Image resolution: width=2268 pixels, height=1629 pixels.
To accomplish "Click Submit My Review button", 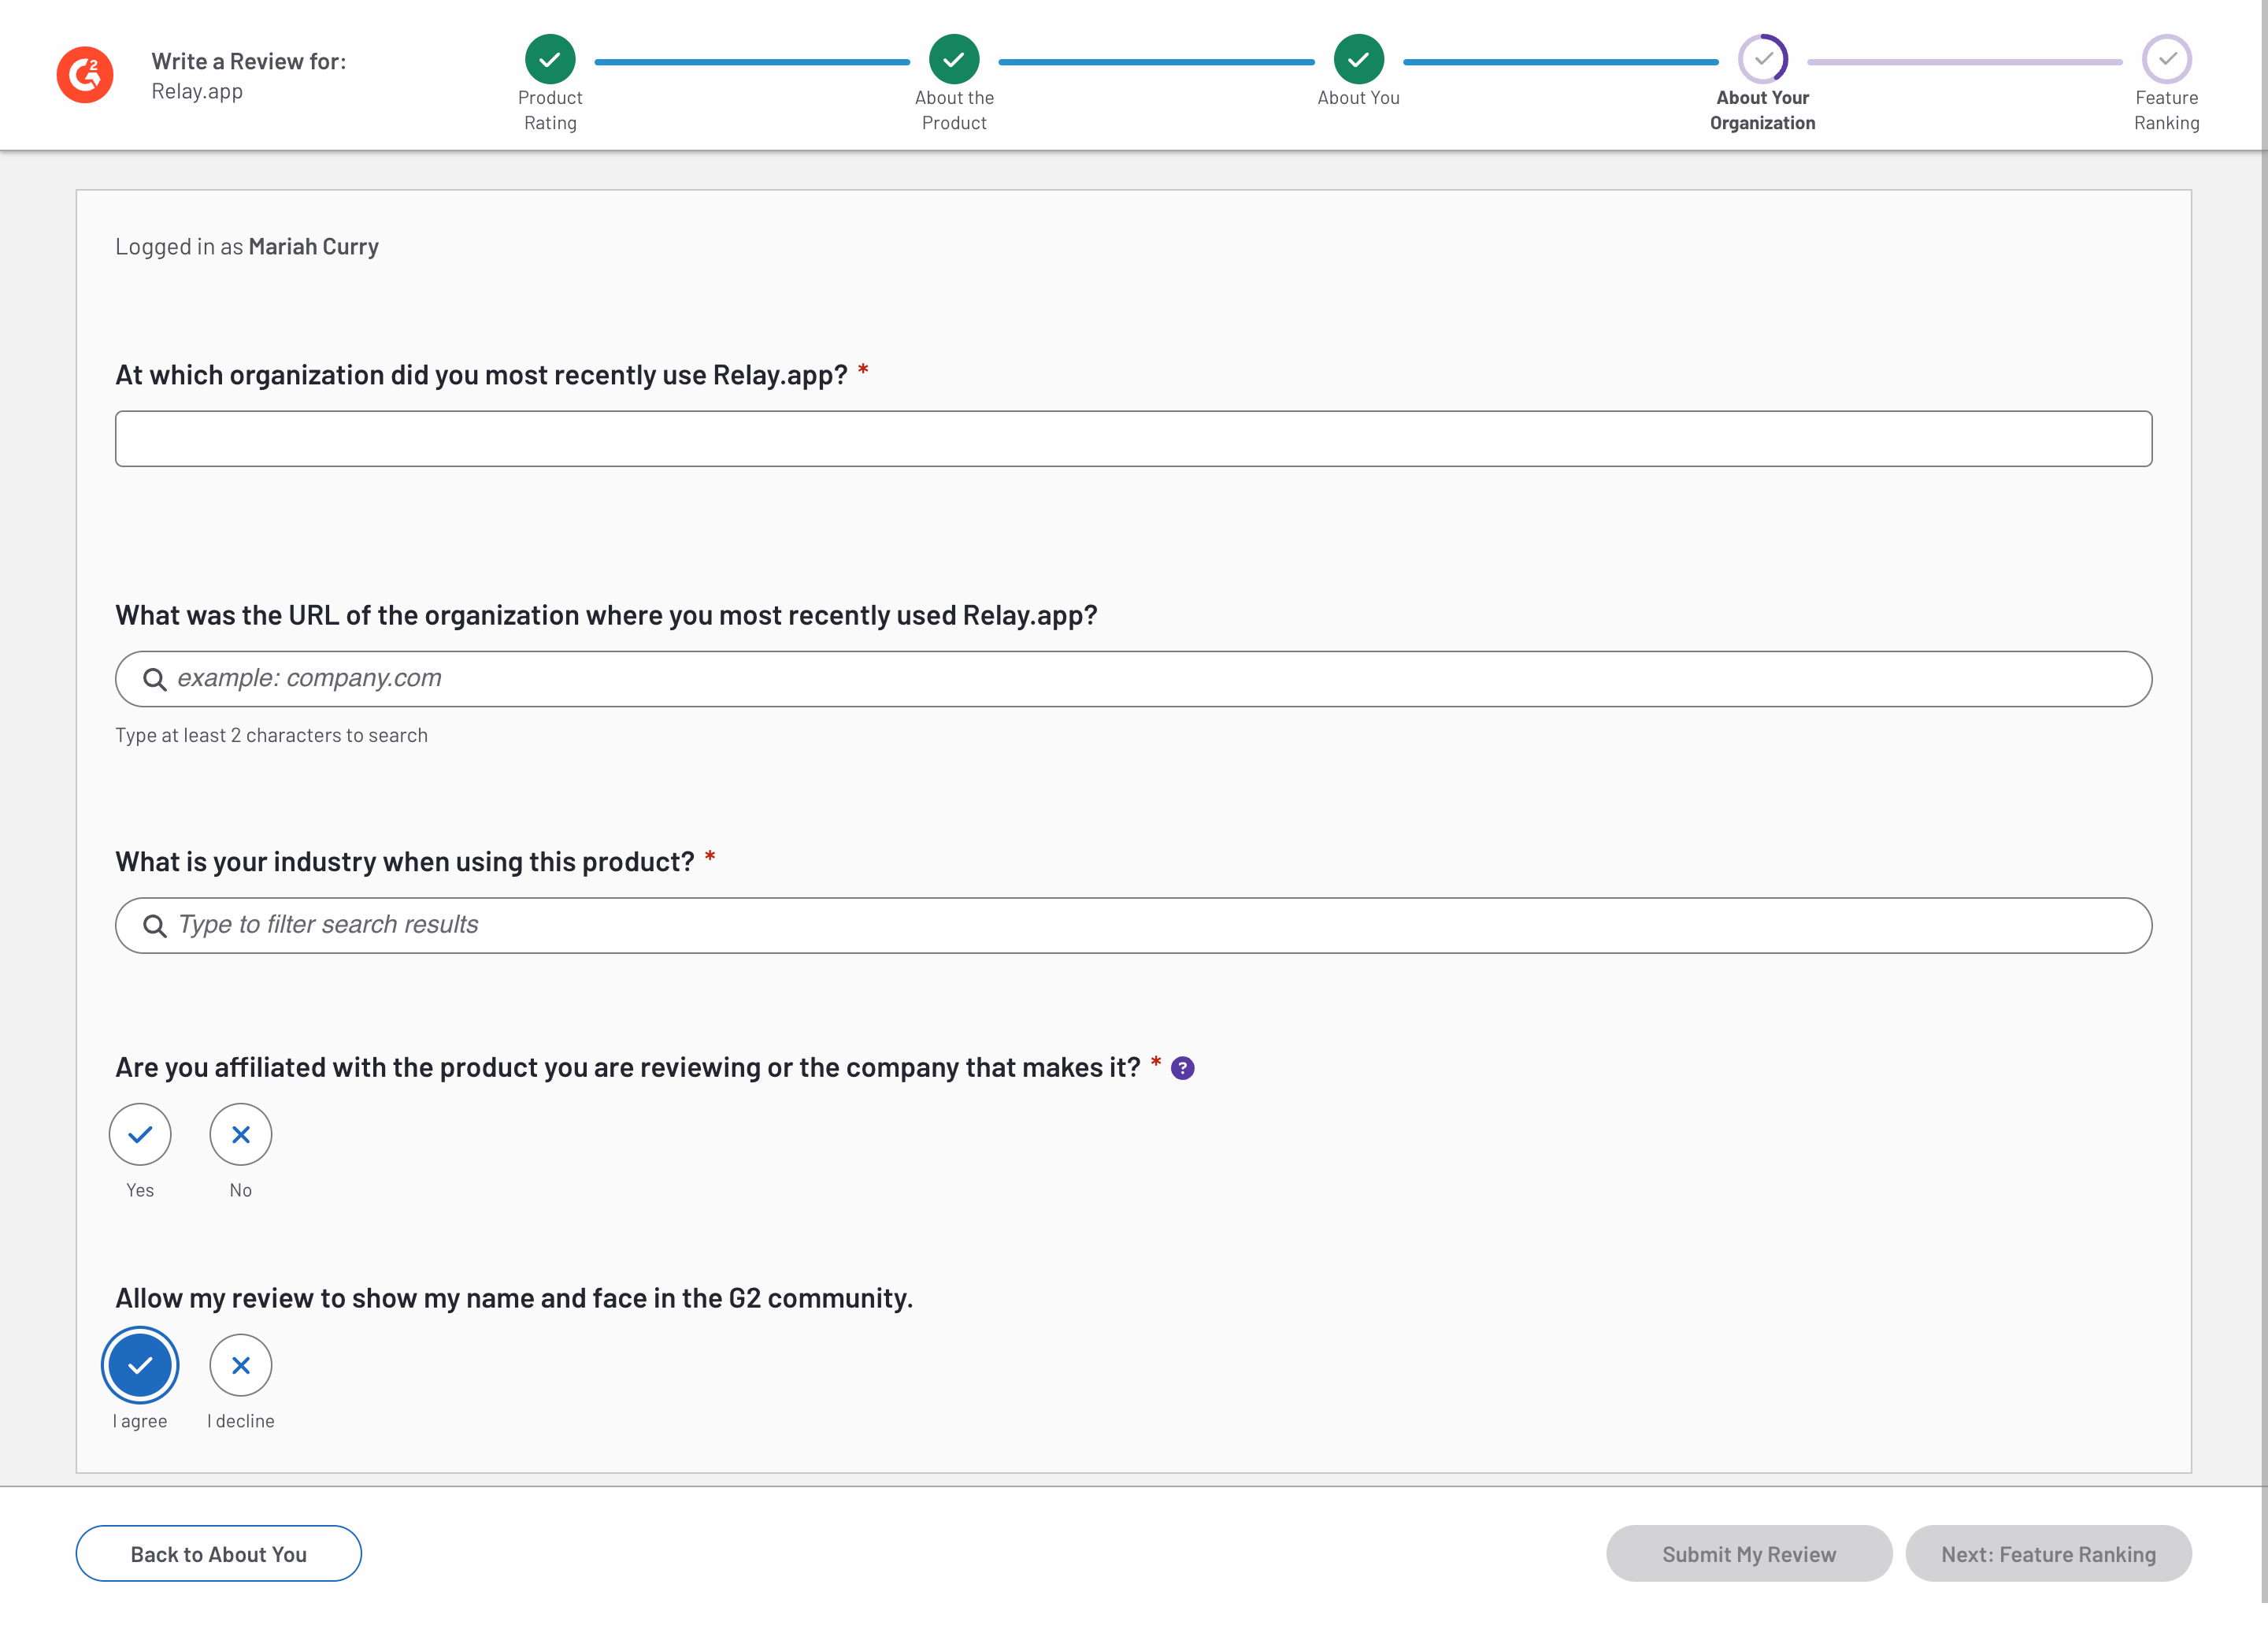I will pos(1749,1553).
